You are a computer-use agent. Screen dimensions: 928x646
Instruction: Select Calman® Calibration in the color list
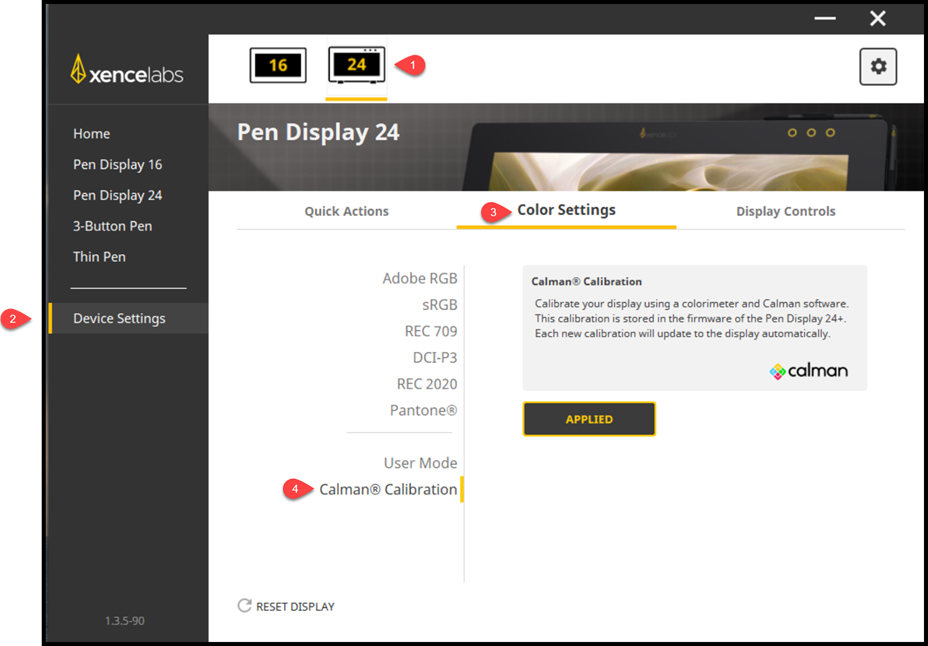point(388,489)
